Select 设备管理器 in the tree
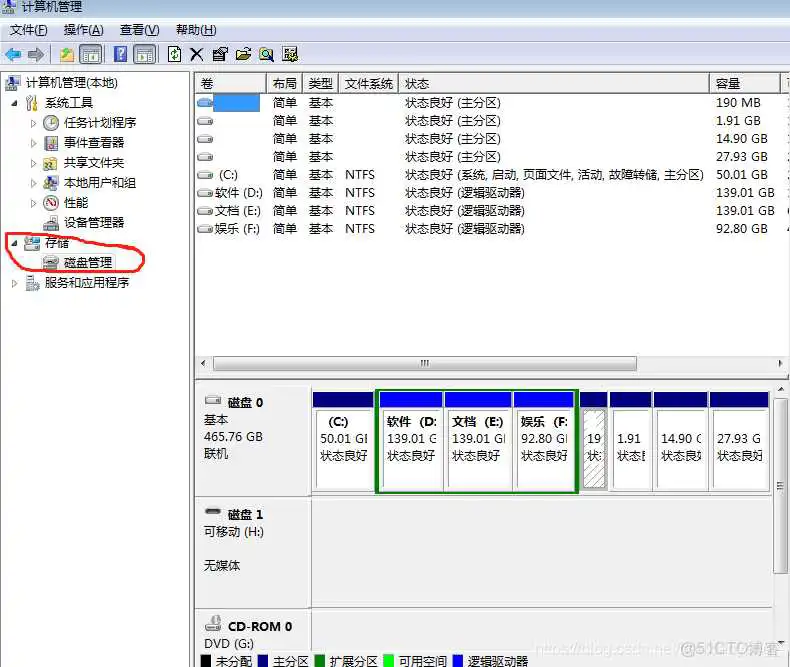This screenshot has width=790, height=667. [94, 223]
